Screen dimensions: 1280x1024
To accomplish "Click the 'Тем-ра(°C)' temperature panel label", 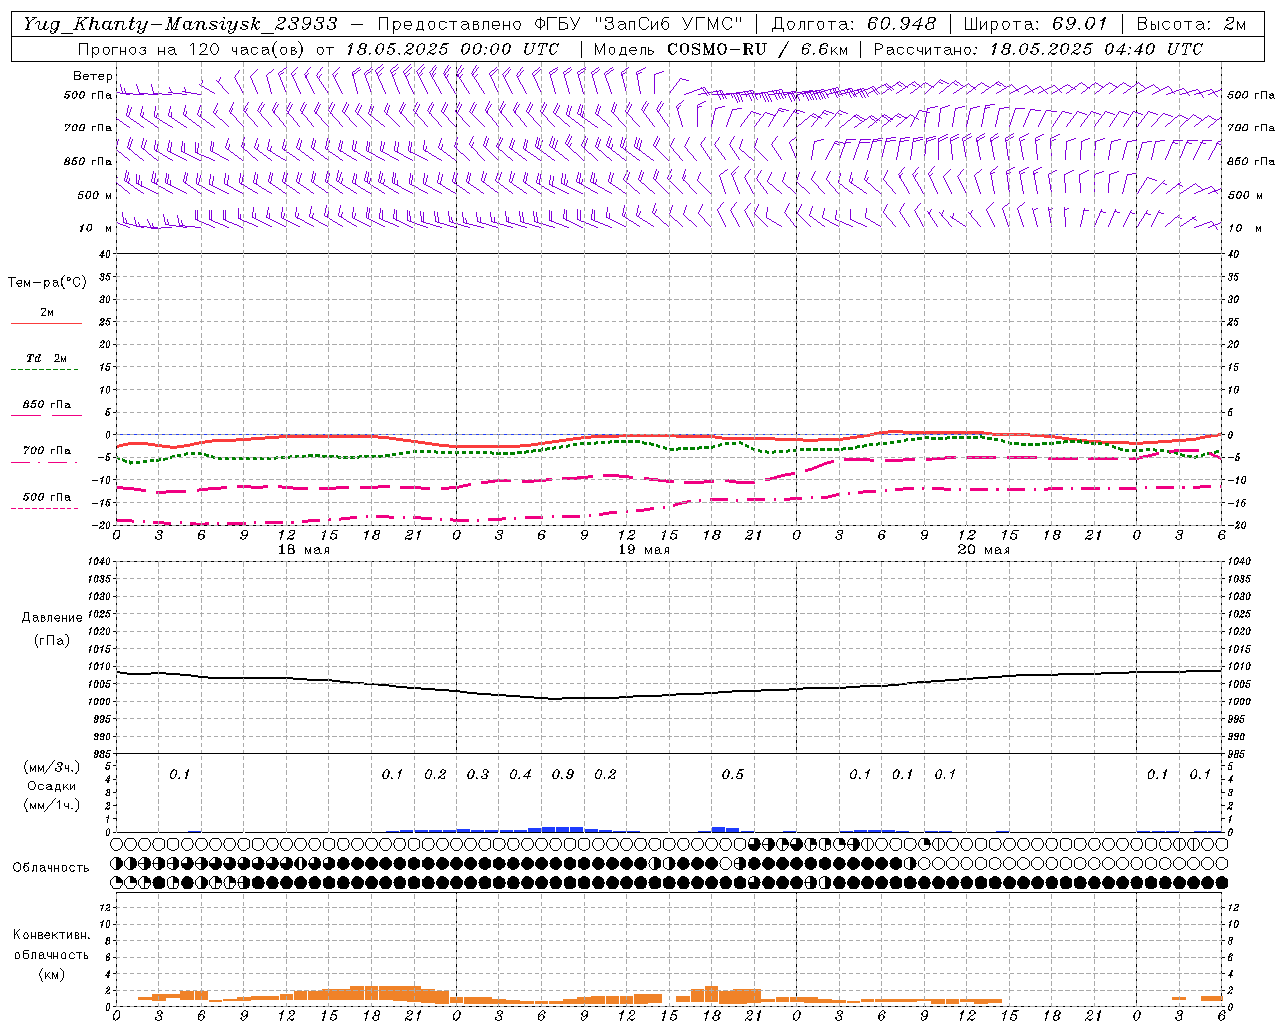I will click(47, 283).
